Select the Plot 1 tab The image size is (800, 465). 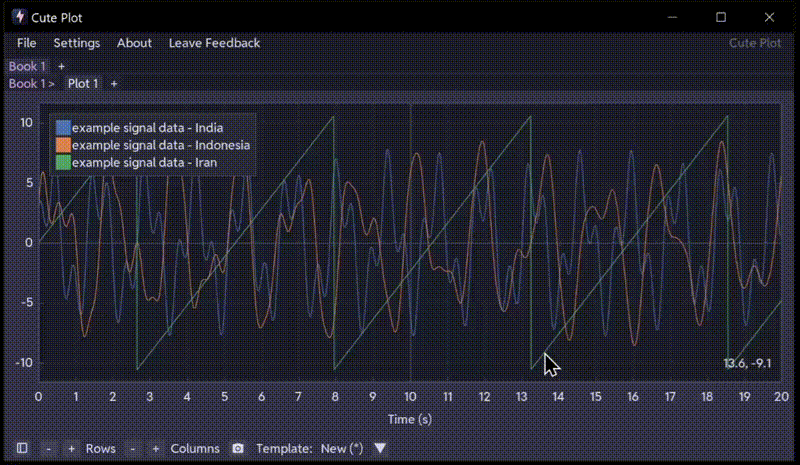coord(83,83)
